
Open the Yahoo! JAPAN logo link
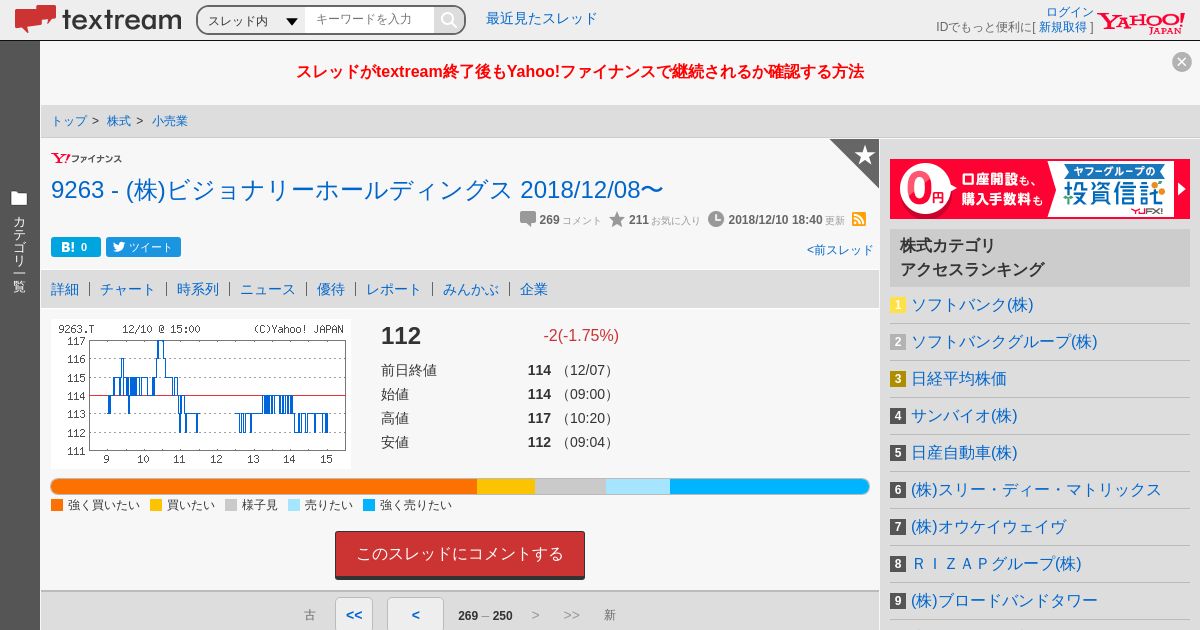[x=1141, y=22]
